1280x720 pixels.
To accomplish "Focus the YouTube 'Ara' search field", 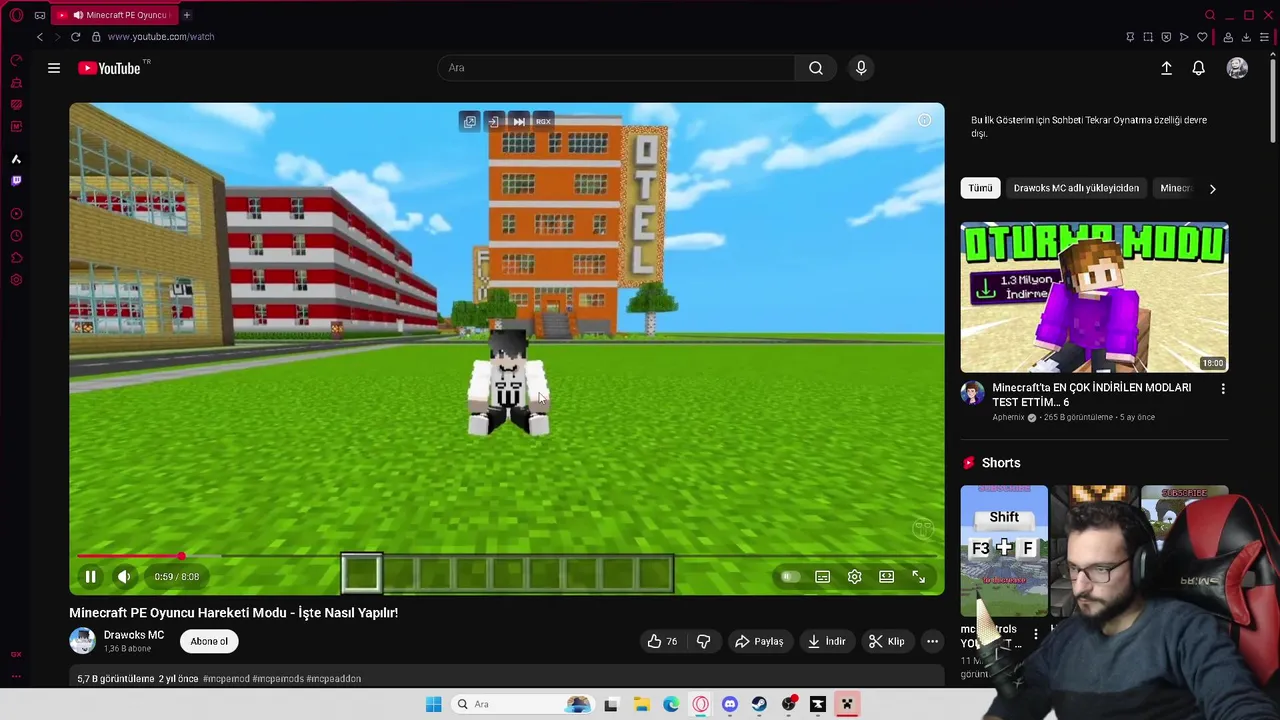I will click(616, 68).
